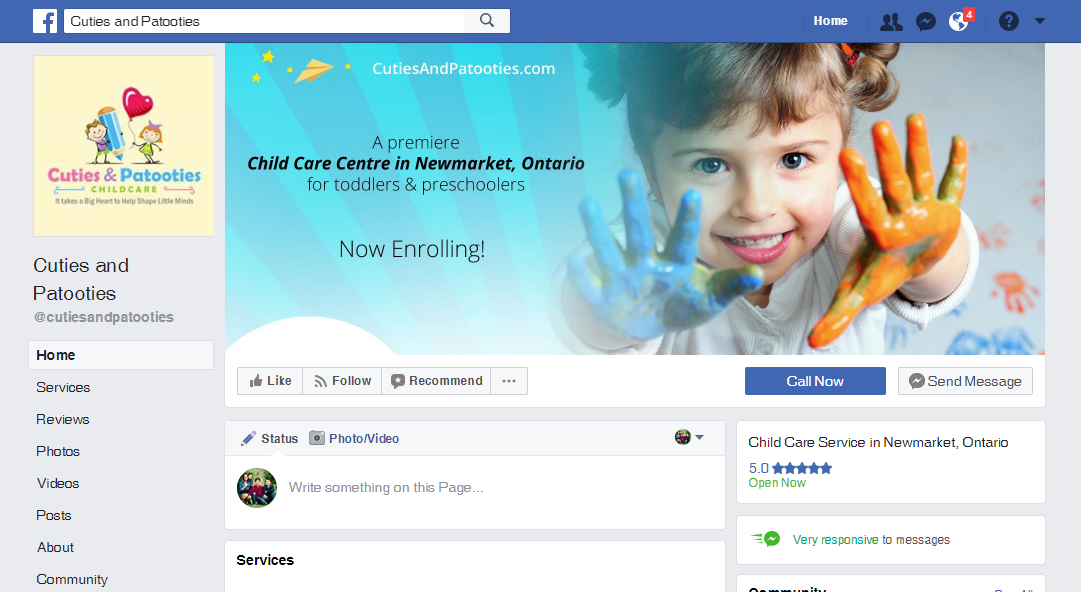
Task: Click the Send Message button
Action: pyautogui.click(x=965, y=381)
